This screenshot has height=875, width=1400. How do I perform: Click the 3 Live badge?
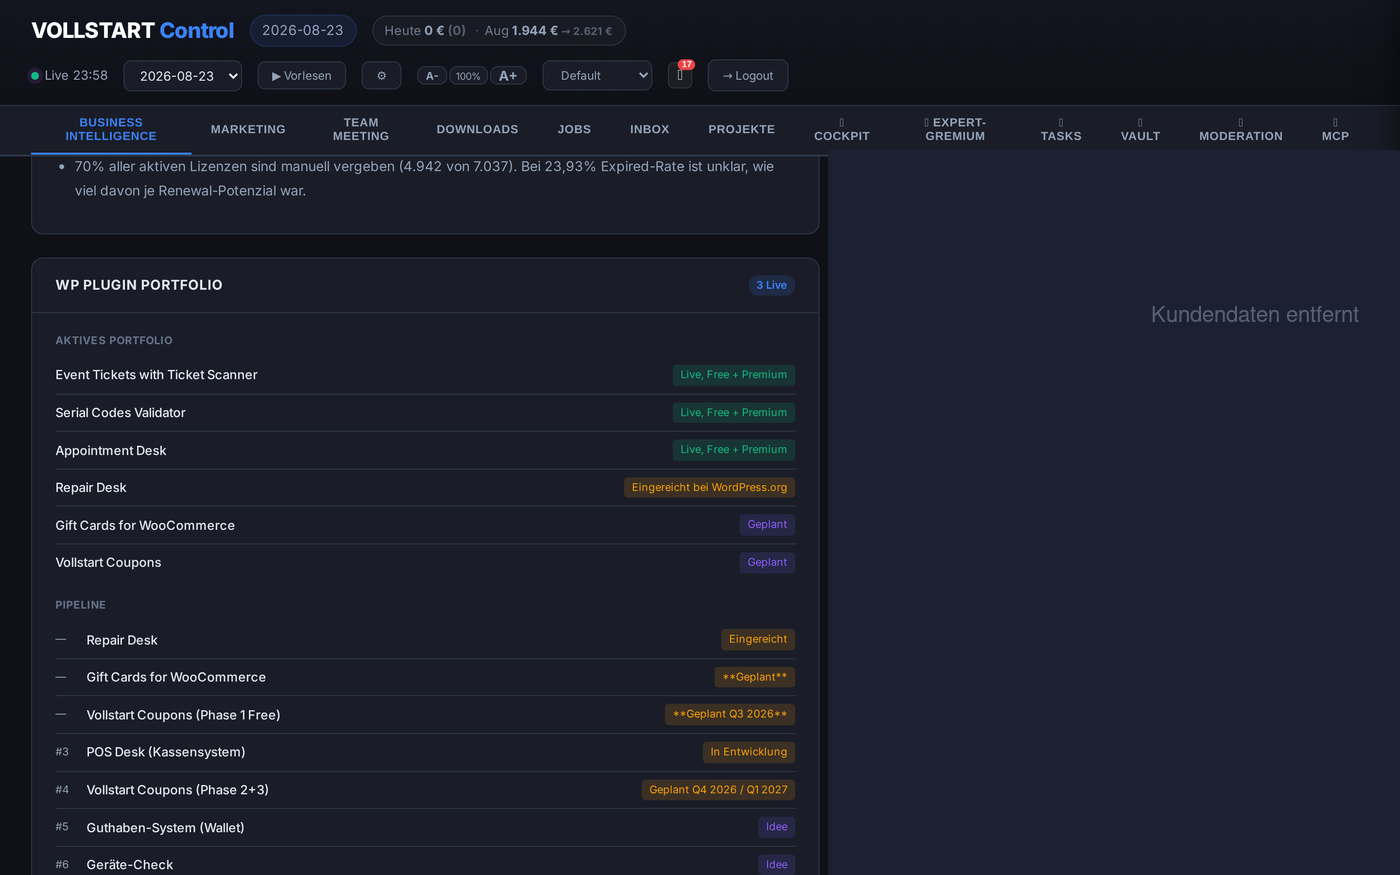(771, 285)
